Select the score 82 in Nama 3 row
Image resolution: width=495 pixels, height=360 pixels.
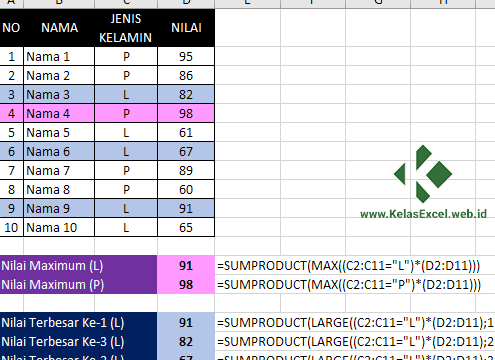[186, 94]
